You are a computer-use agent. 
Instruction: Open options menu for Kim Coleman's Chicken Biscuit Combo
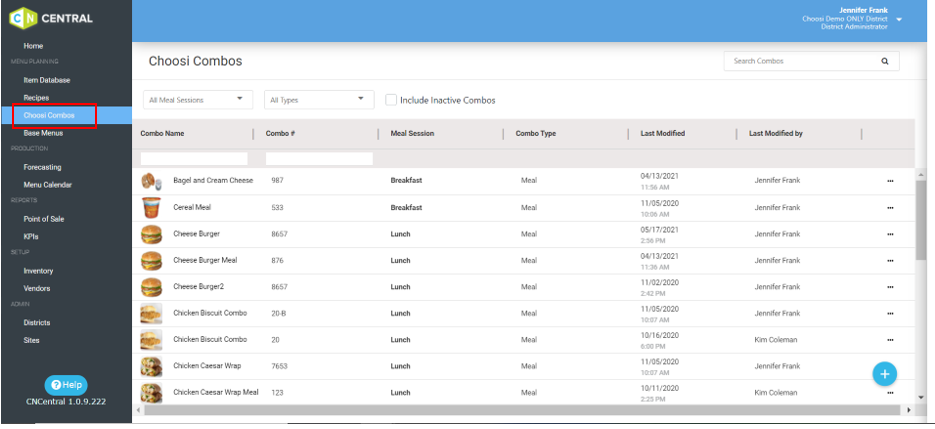point(890,340)
